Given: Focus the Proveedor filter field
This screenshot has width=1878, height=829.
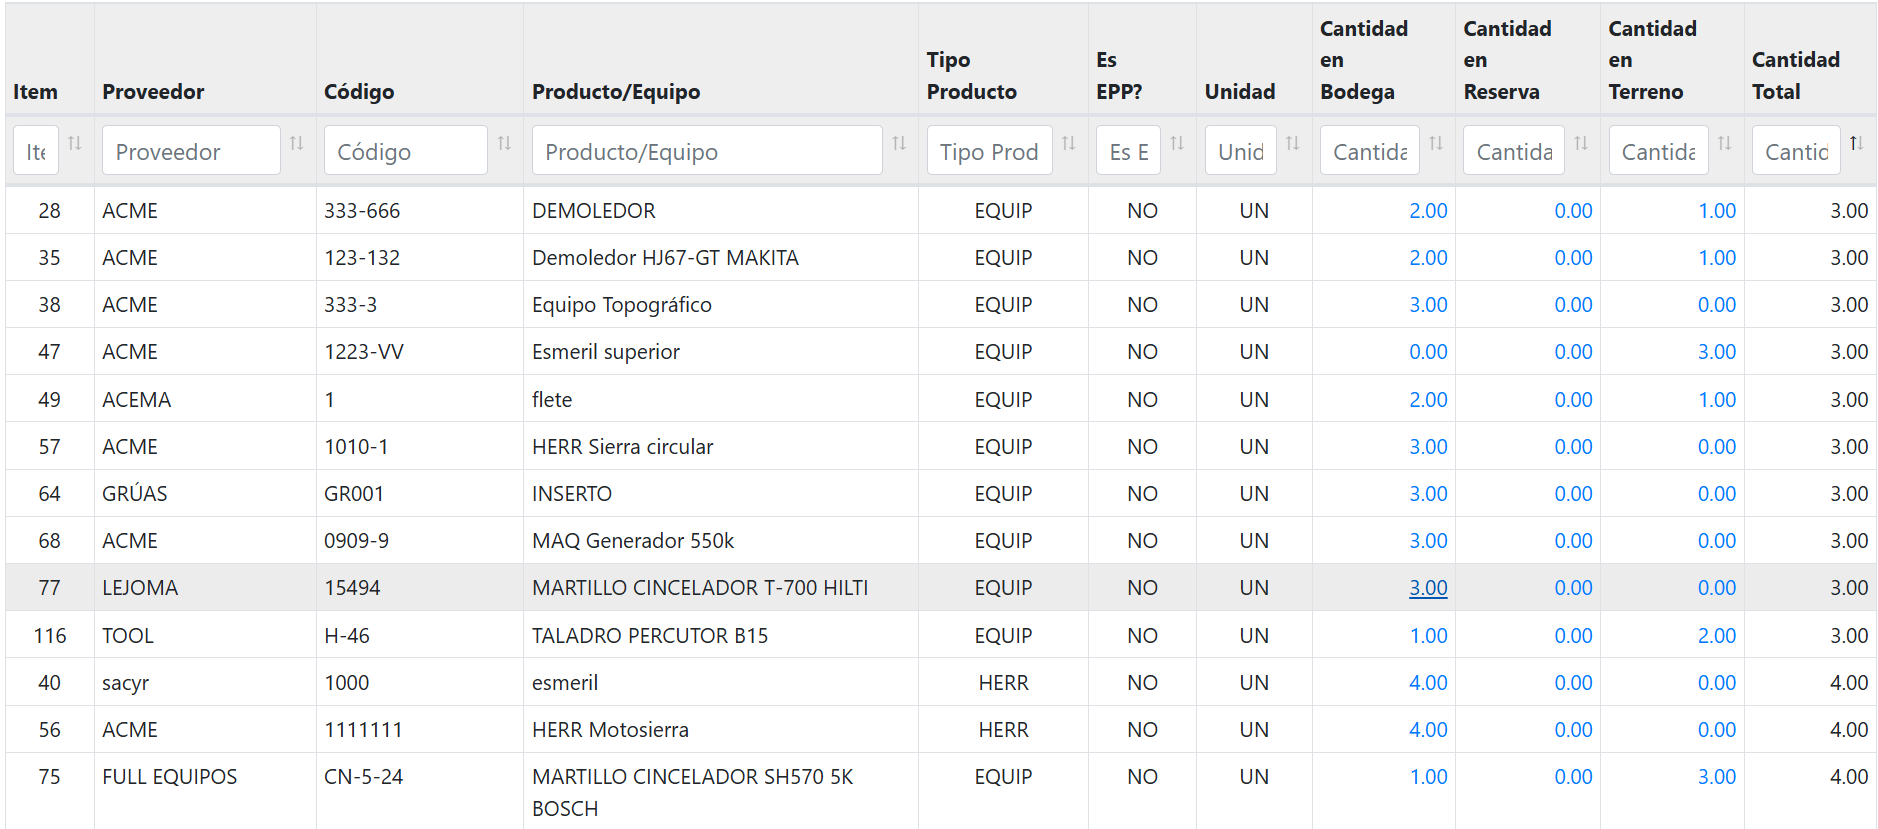Looking at the screenshot, I should pos(191,151).
